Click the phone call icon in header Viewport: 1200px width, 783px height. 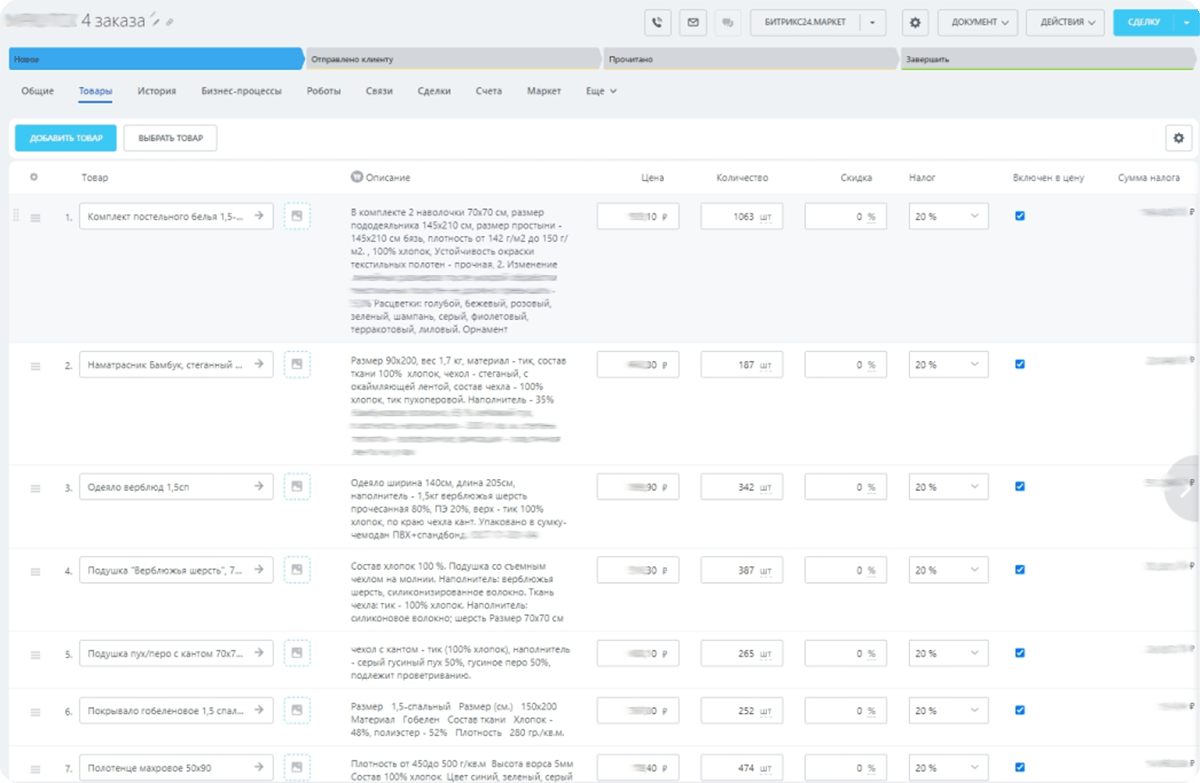(x=657, y=22)
